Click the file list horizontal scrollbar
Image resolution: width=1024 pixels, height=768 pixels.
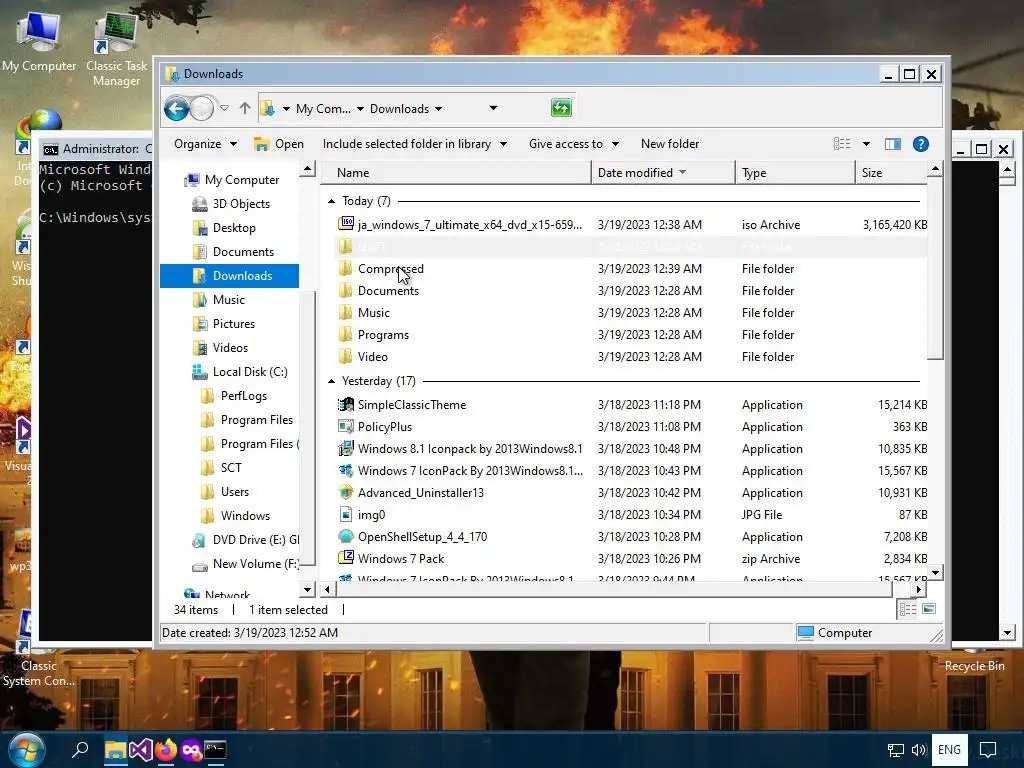[614, 589]
